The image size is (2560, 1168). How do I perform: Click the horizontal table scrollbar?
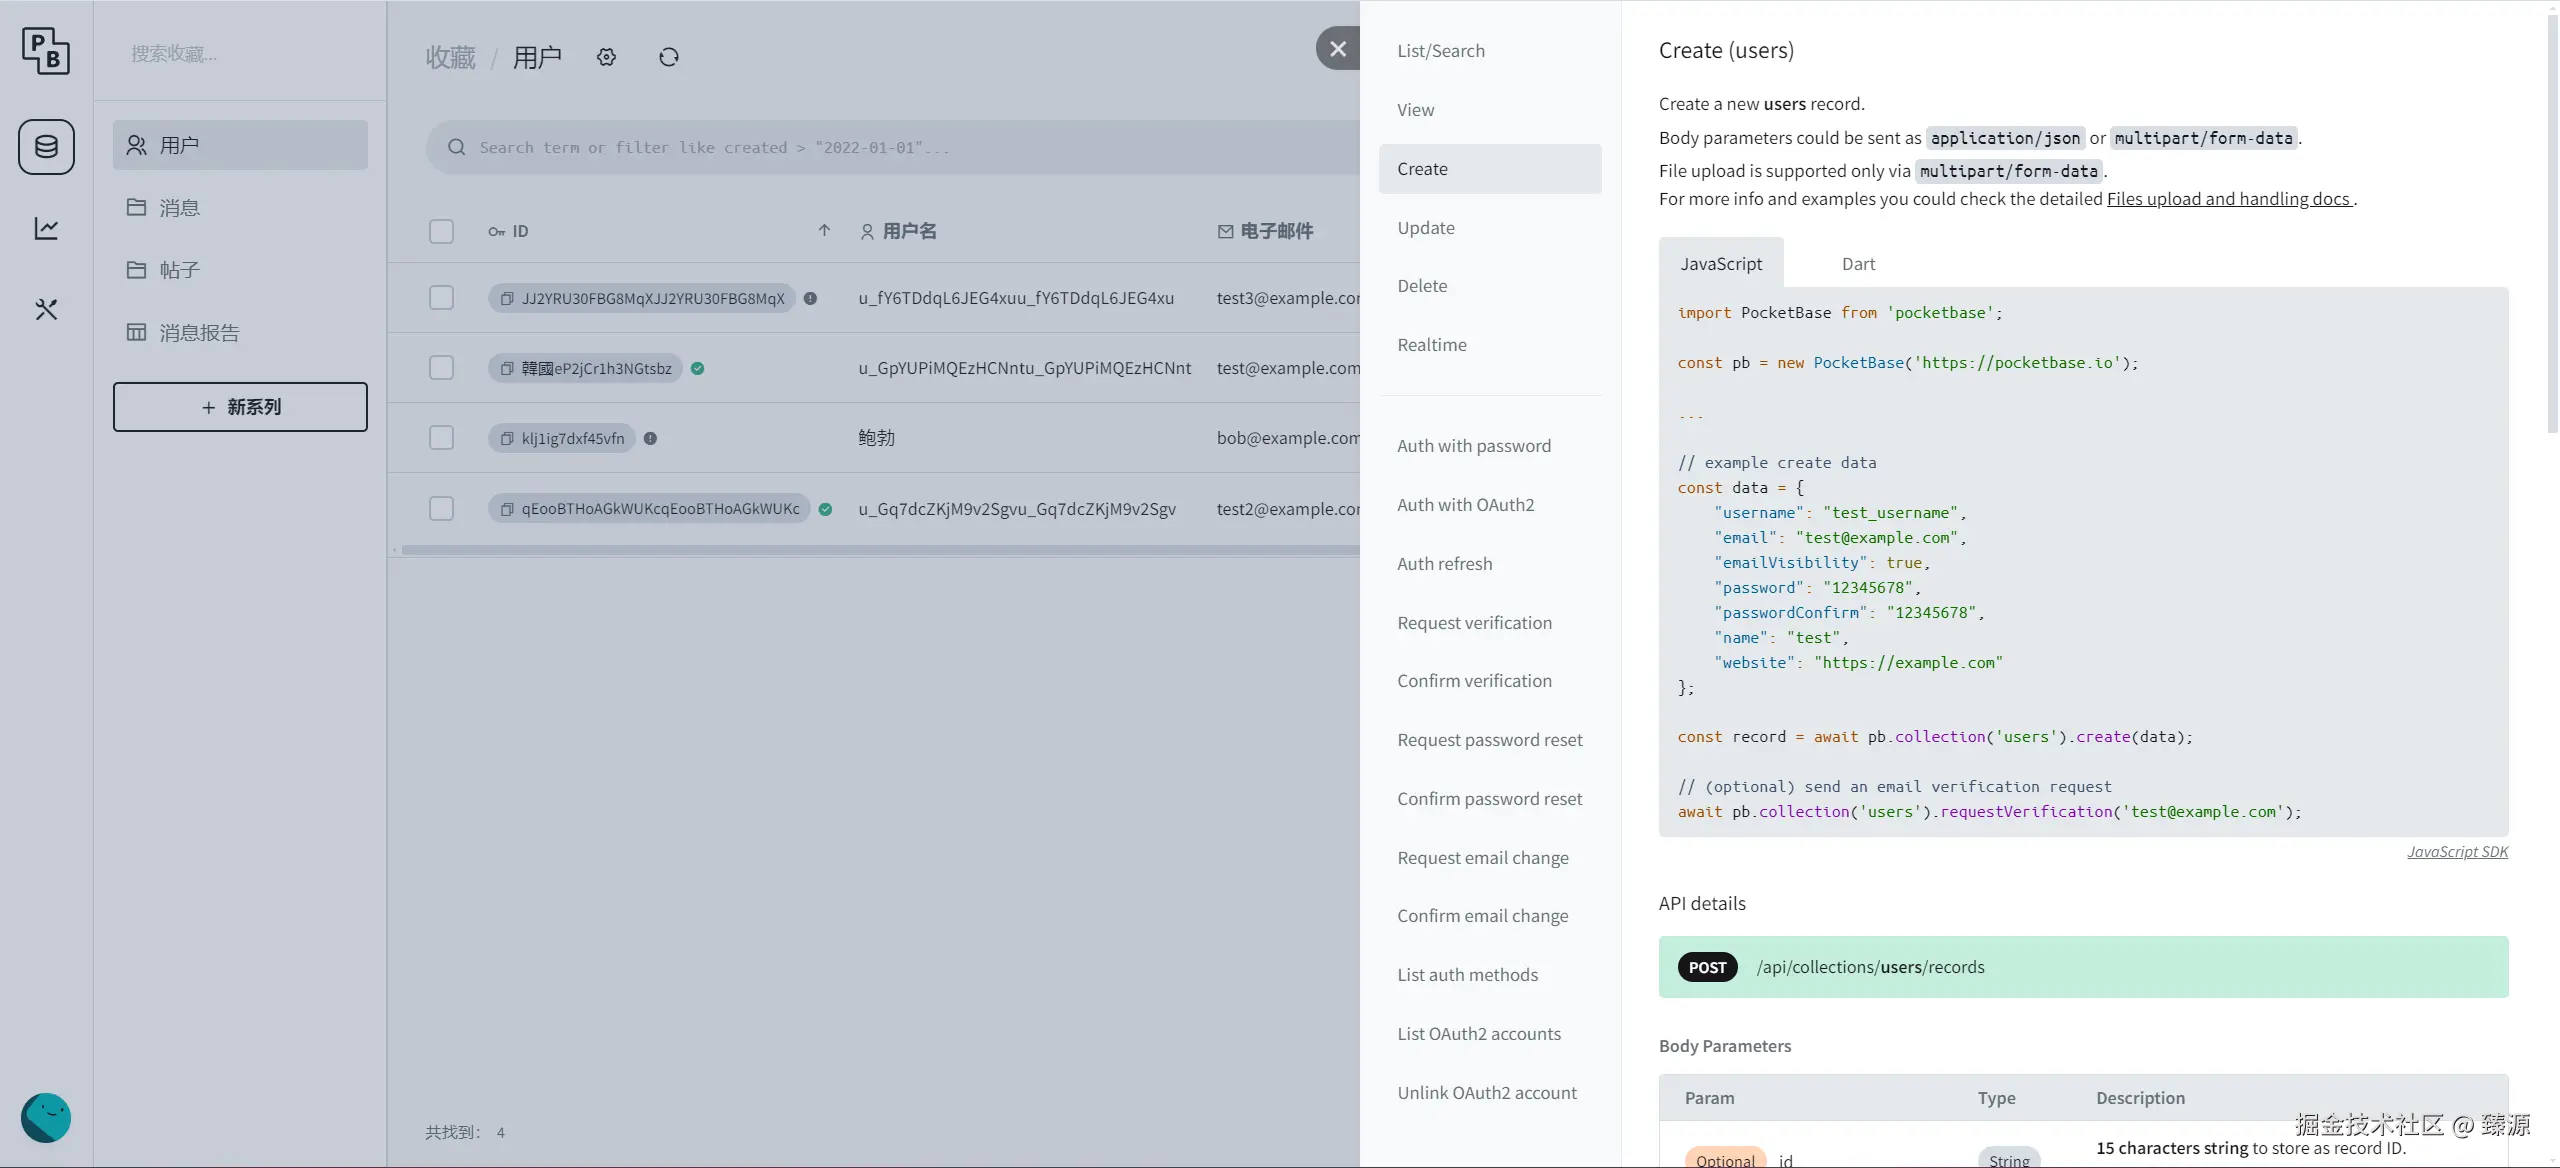(x=880, y=550)
